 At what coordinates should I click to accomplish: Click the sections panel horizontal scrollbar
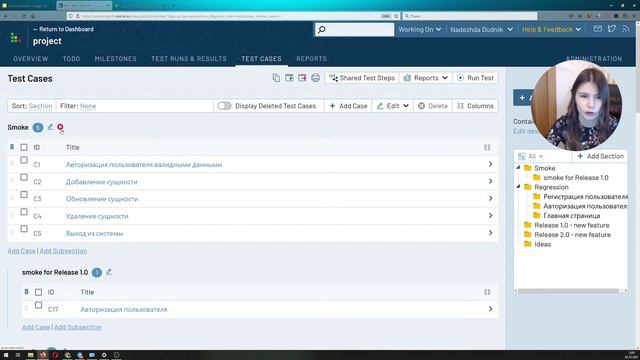click(x=568, y=291)
